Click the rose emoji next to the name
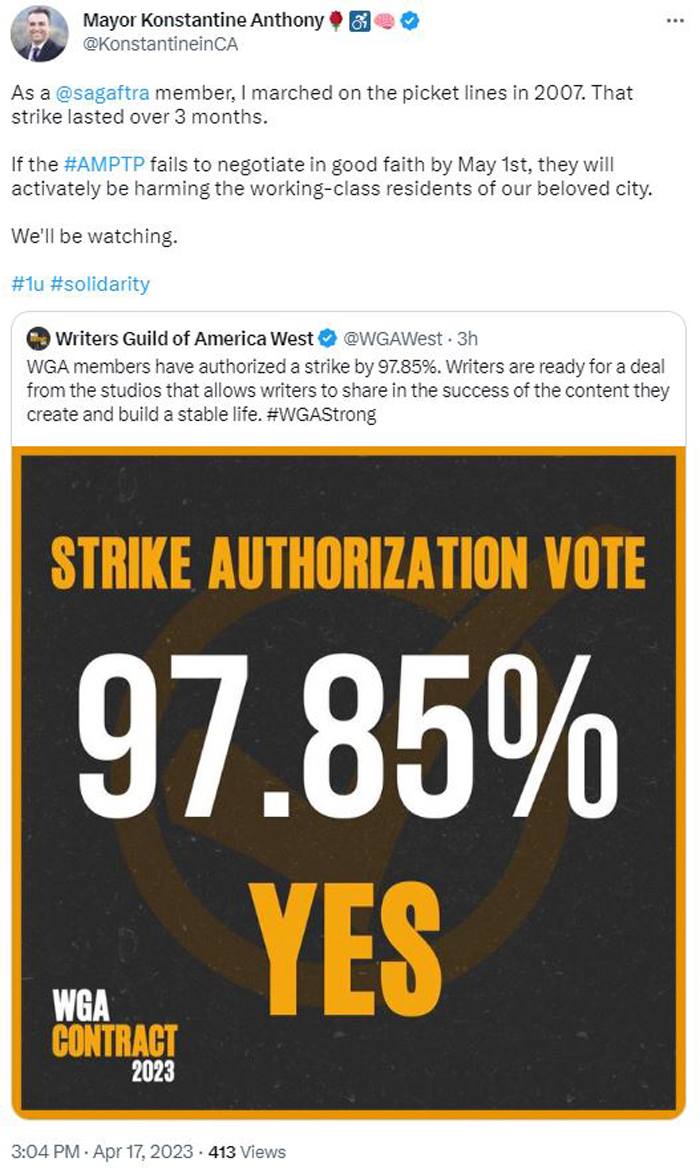 [336, 21]
